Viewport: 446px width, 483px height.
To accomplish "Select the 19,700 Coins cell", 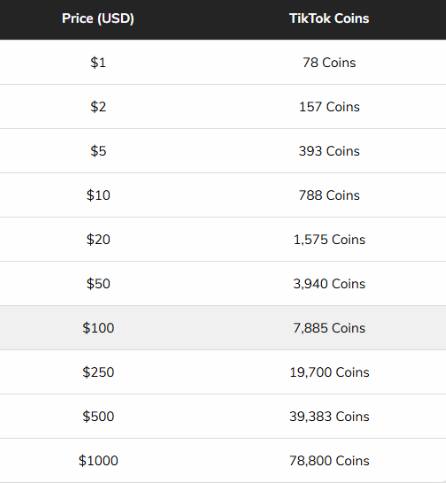I will click(x=329, y=372).
